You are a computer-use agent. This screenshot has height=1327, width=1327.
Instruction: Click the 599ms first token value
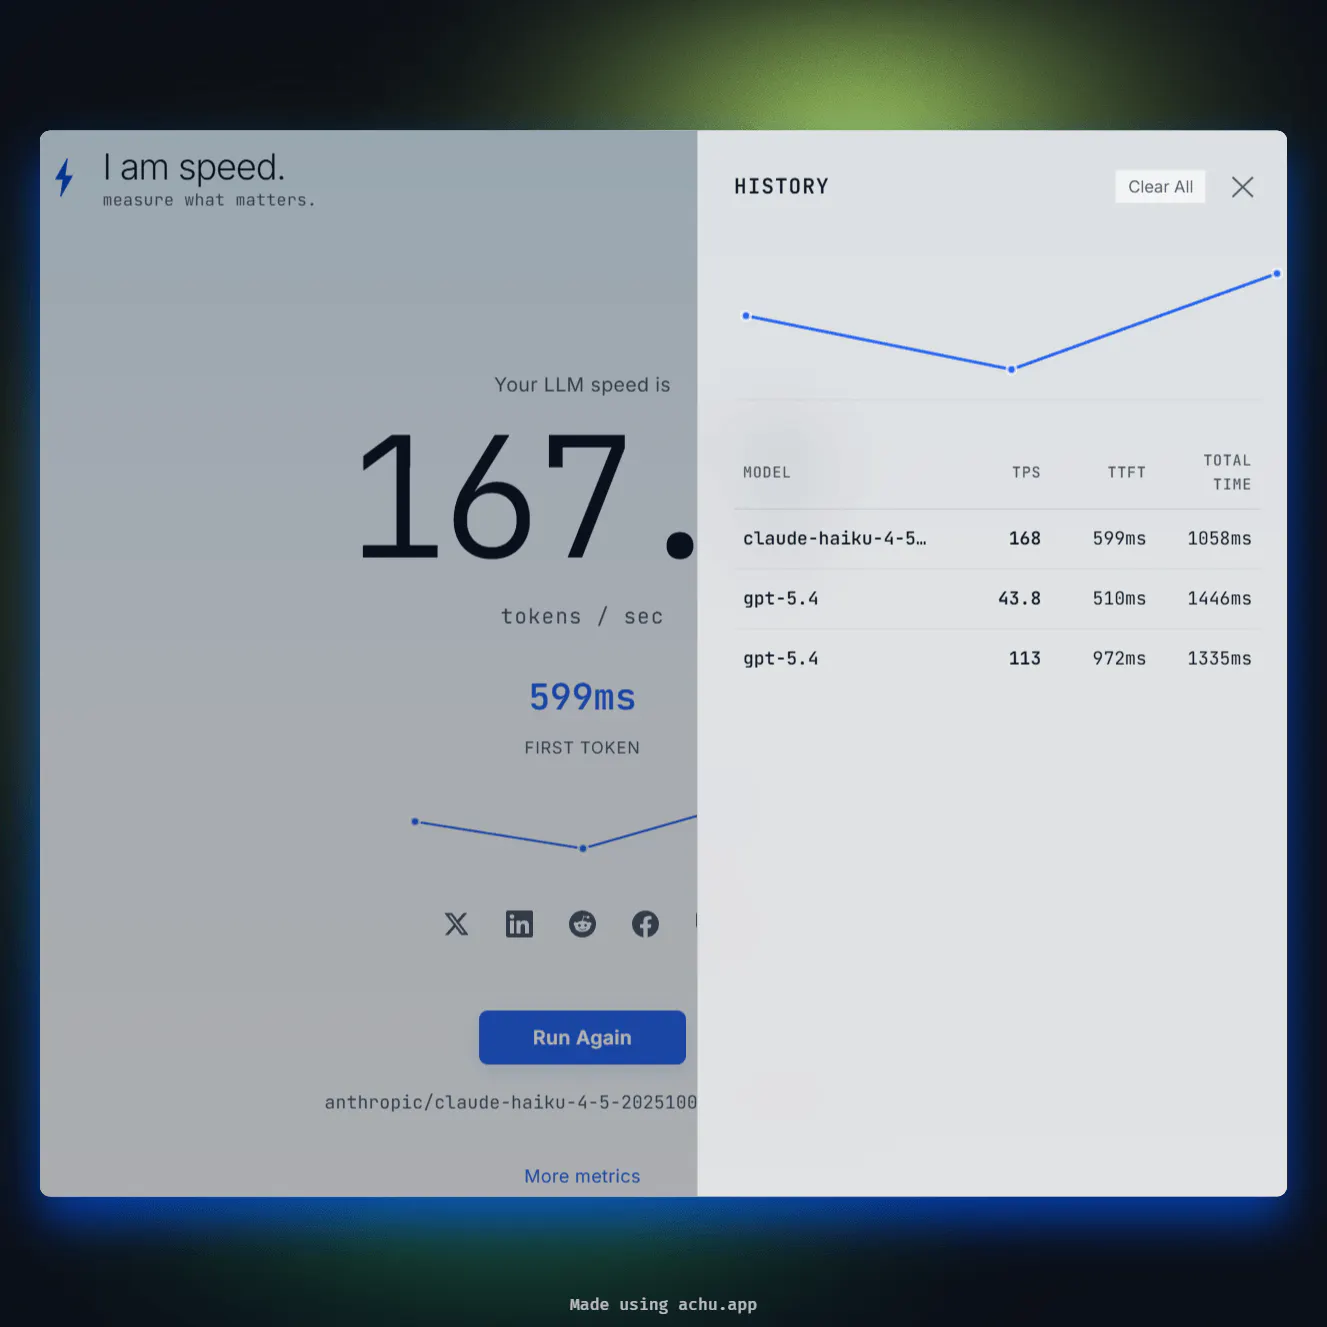(582, 697)
